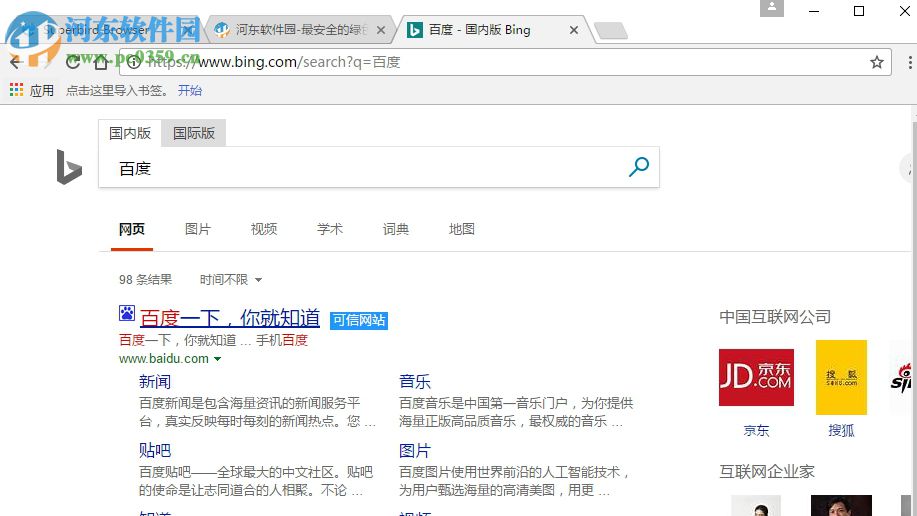Viewport: 917px width, 516px height.
Task: Open the browser three-dot menu
Action: 910,62
